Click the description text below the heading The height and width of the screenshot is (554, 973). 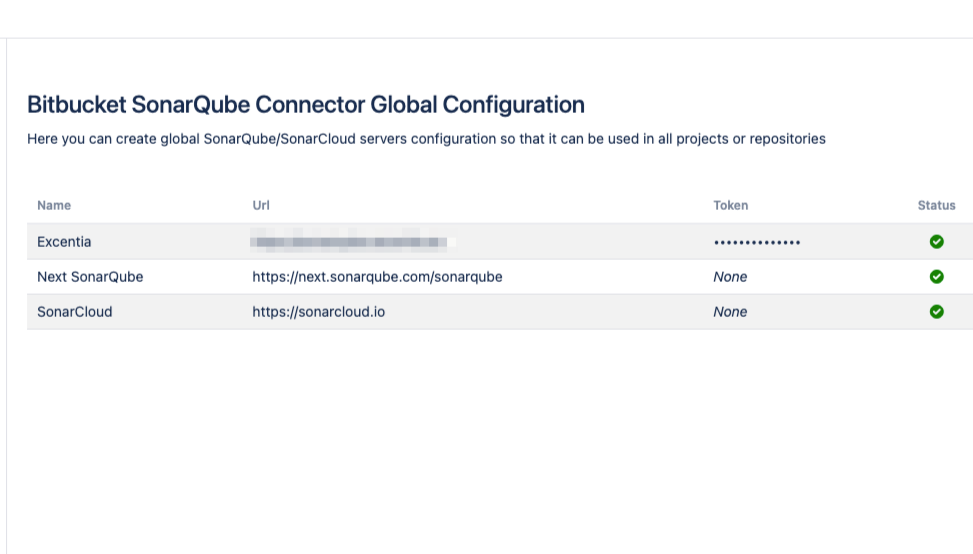tap(426, 139)
